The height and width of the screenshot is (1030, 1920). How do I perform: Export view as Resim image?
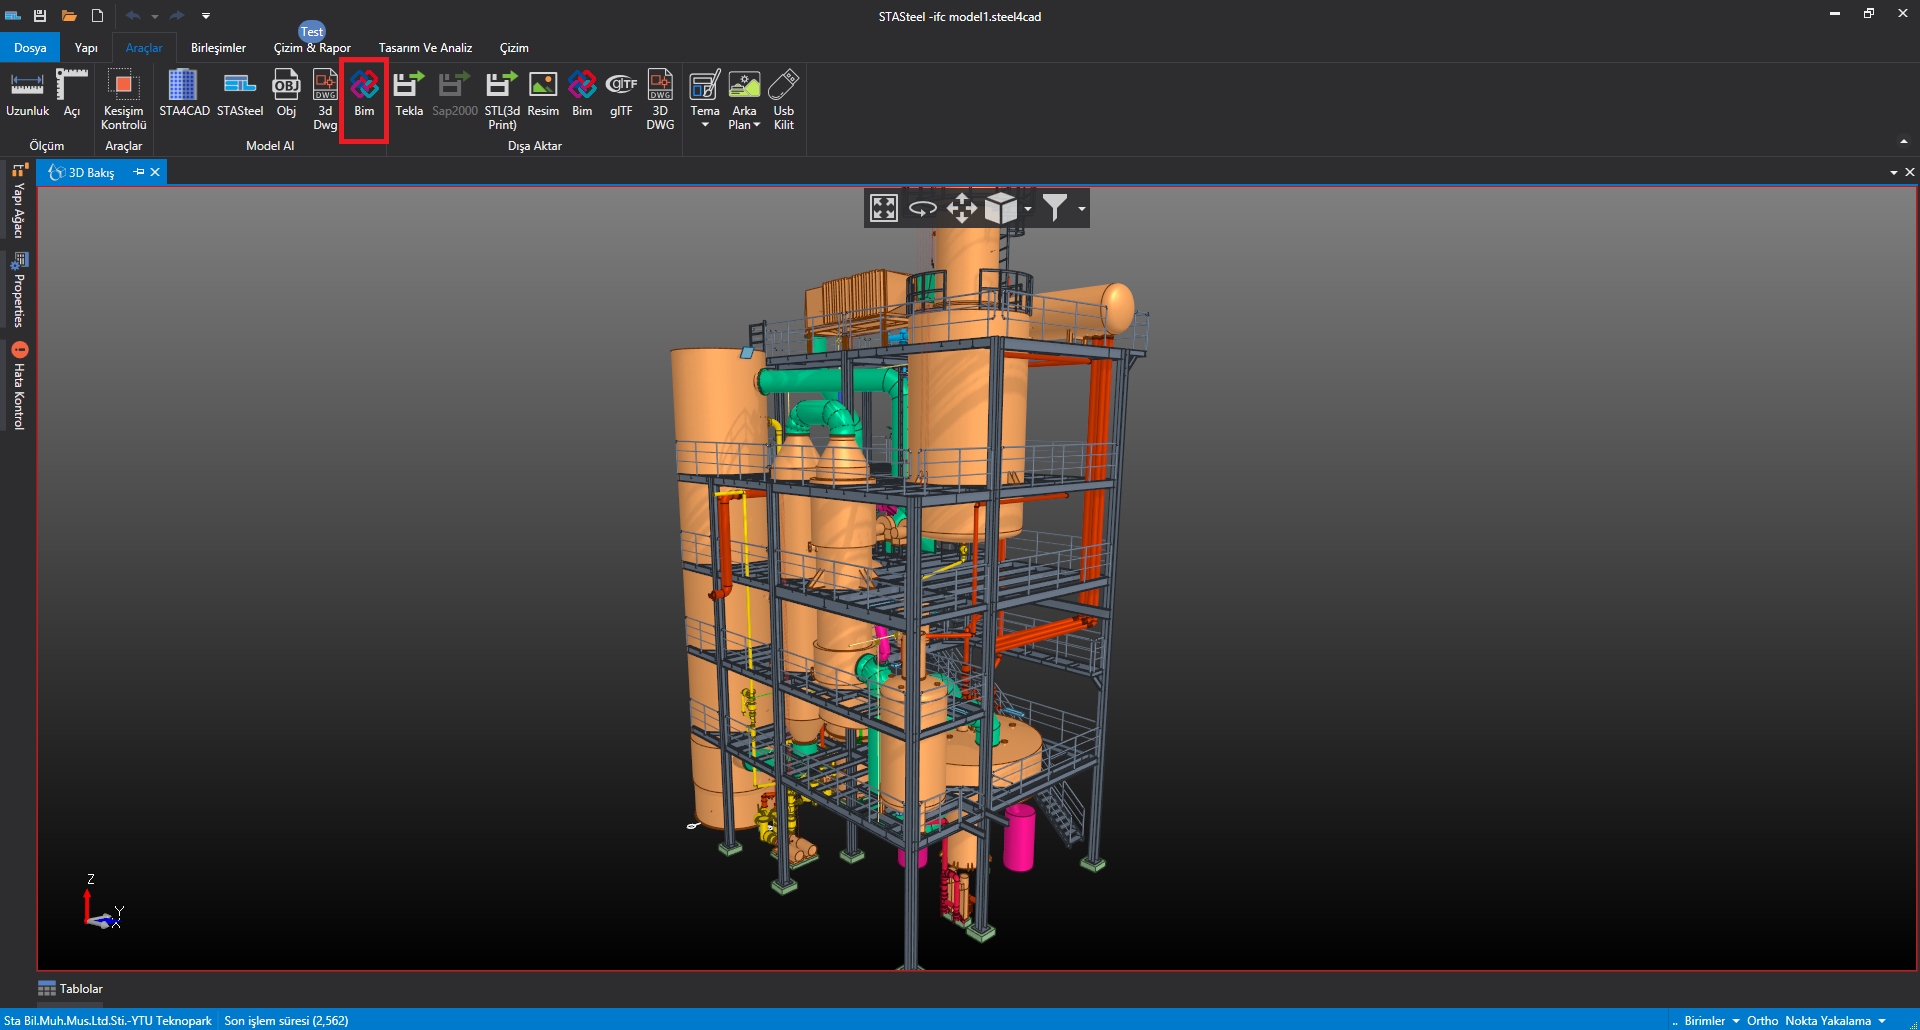point(543,94)
